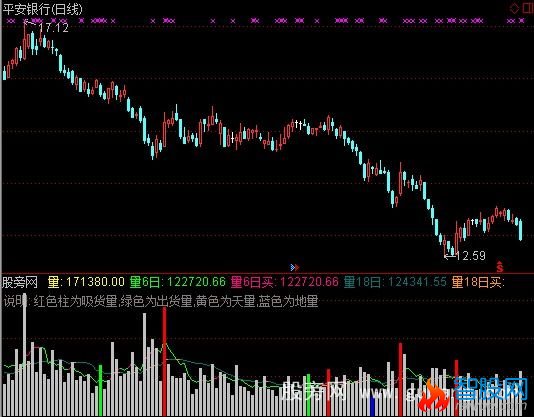Click the red split-window square icon
The height and width of the screenshot is (417, 534).
529,7
